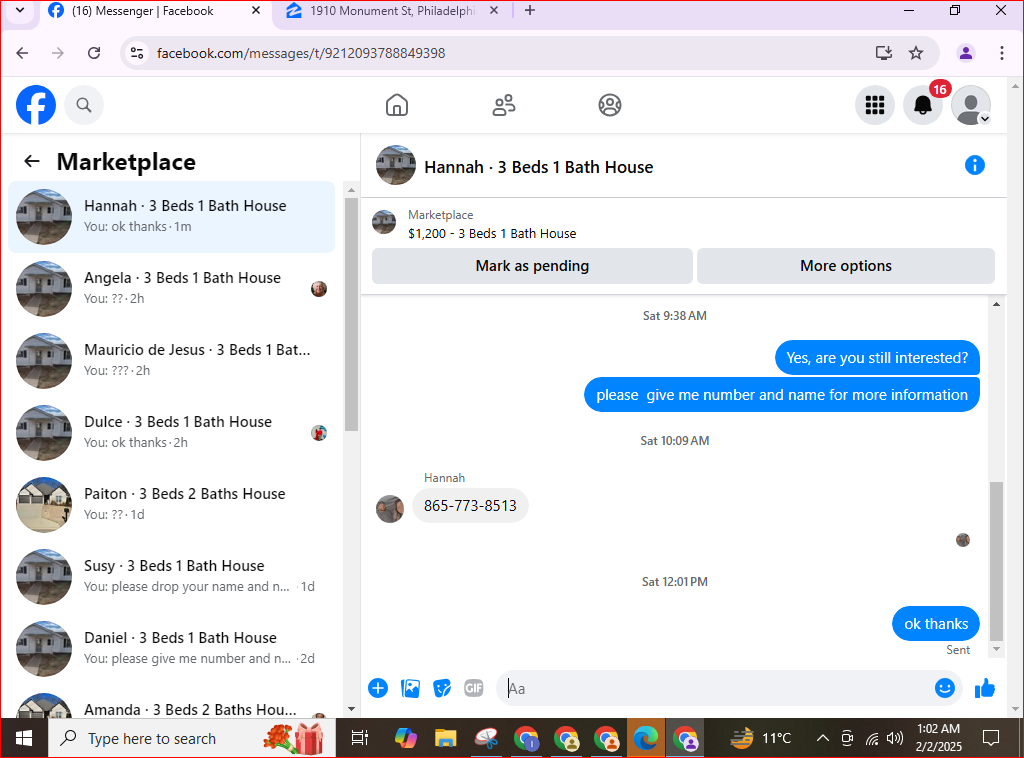The width and height of the screenshot is (1024, 758).
Task: Install app icon in address bar
Action: pyautogui.click(x=884, y=53)
